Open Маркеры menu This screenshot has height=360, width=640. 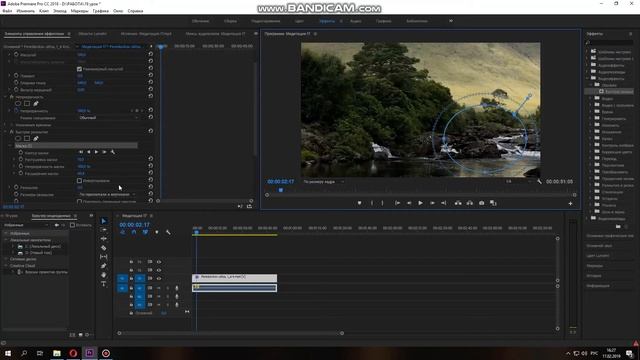pyautogui.click(x=80, y=11)
